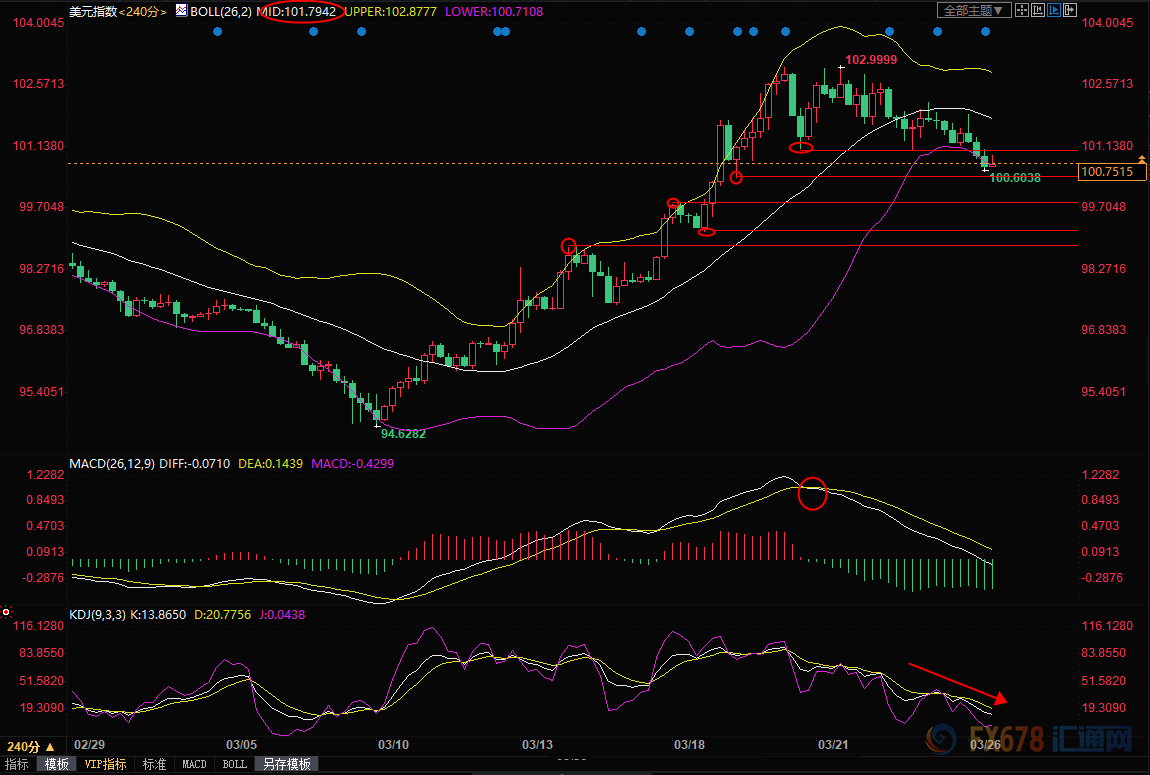Click the BOLL indicator icon beside 美元指数 title
This screenshot has width=1150, height=775.
(x=180, y=11)
